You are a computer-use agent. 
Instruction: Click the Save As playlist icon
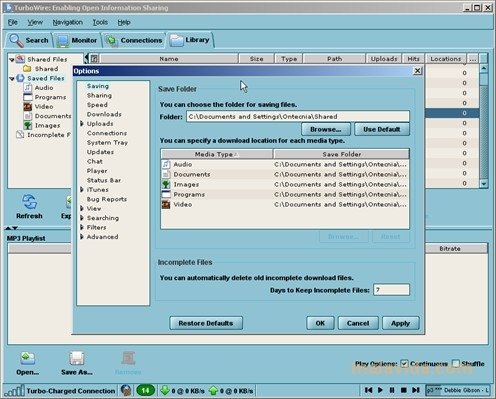[x=77, y=358]
